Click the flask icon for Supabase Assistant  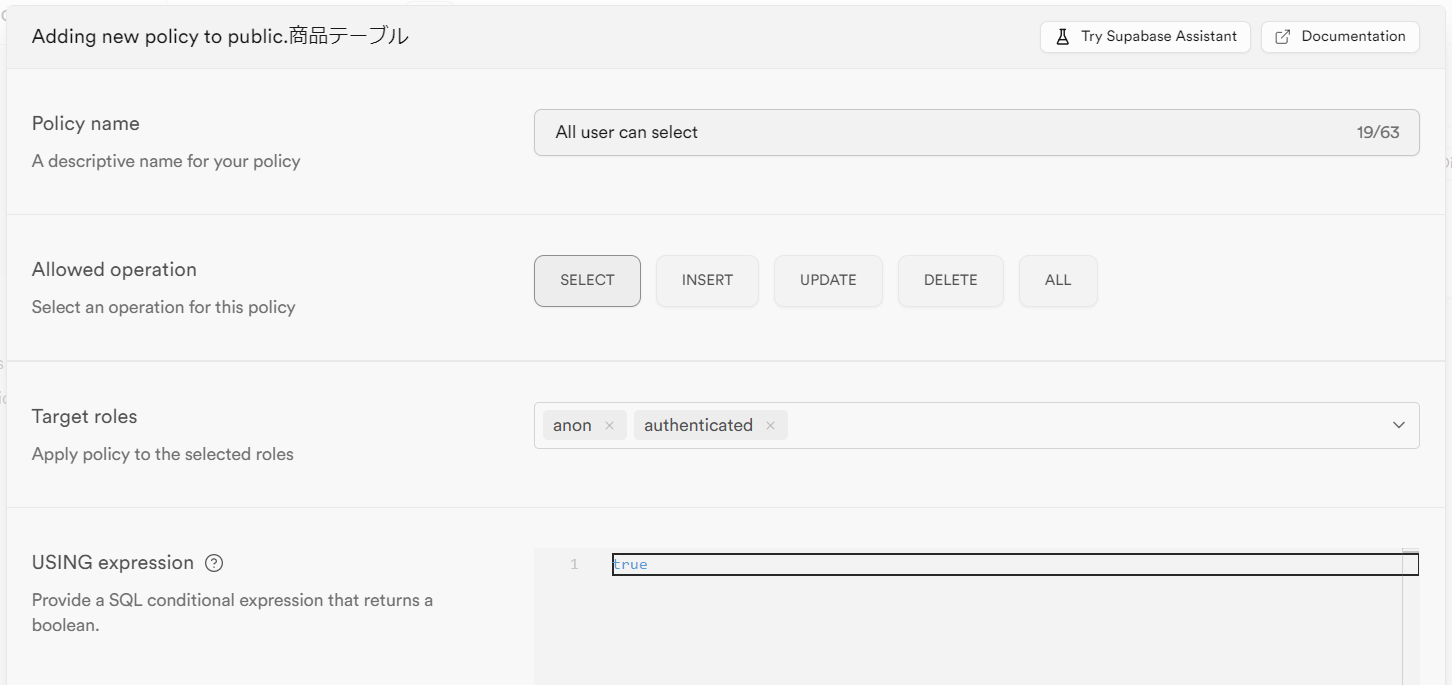pyautogui.click(x=1063, y=37)
